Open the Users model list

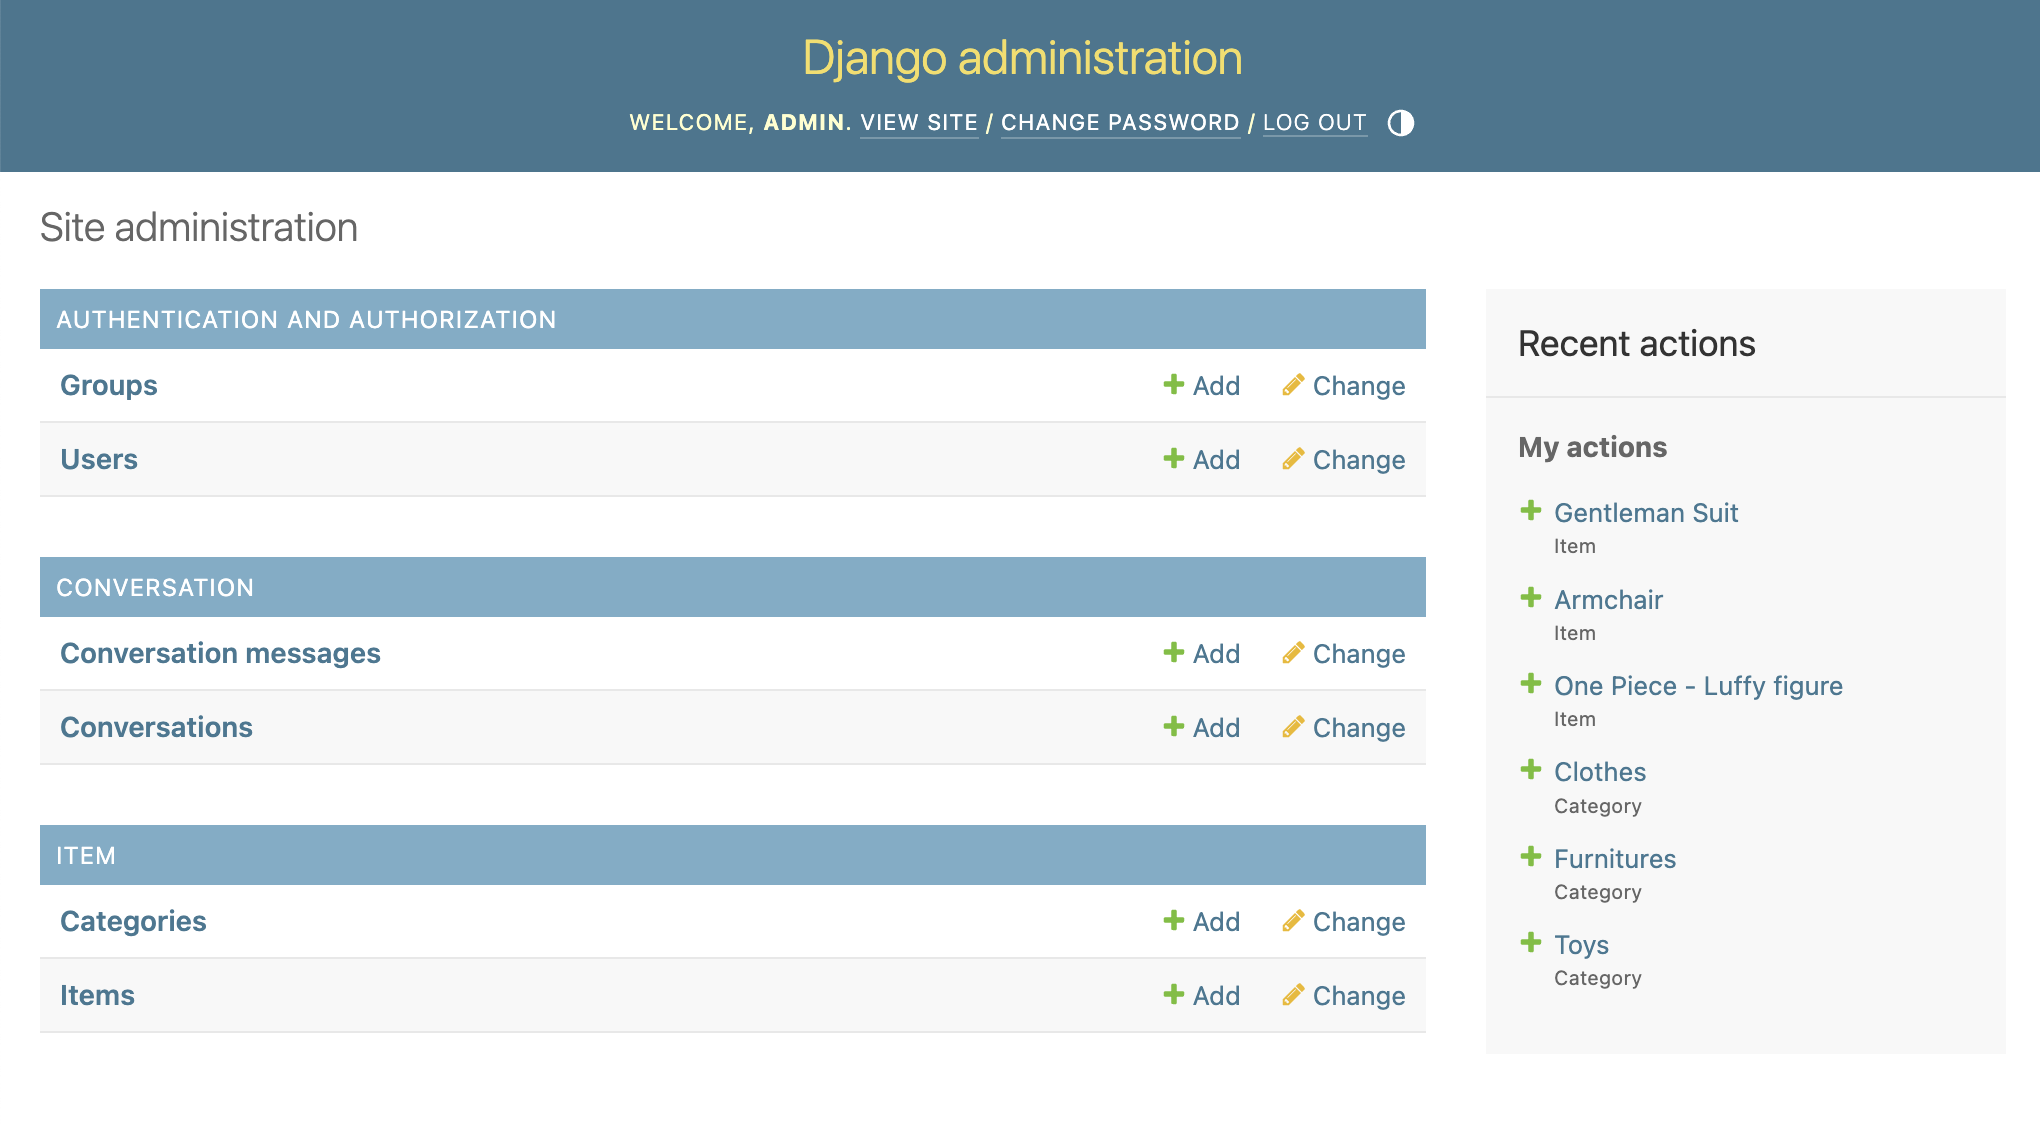(98, 459)
